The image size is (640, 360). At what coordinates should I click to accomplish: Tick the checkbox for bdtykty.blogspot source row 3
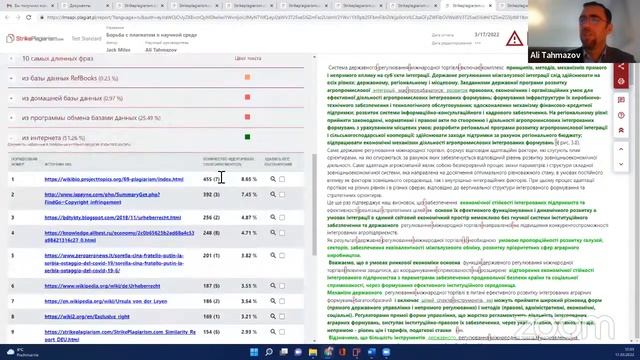282,218
